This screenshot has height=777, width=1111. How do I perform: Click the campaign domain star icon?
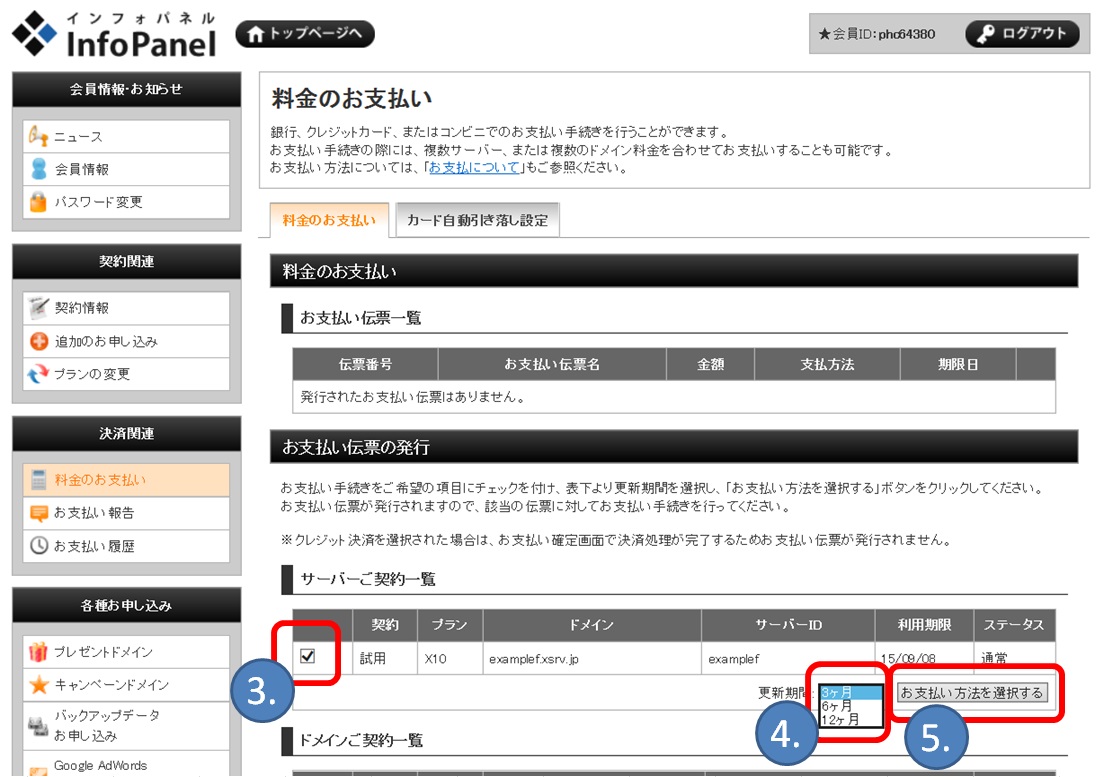38,685
